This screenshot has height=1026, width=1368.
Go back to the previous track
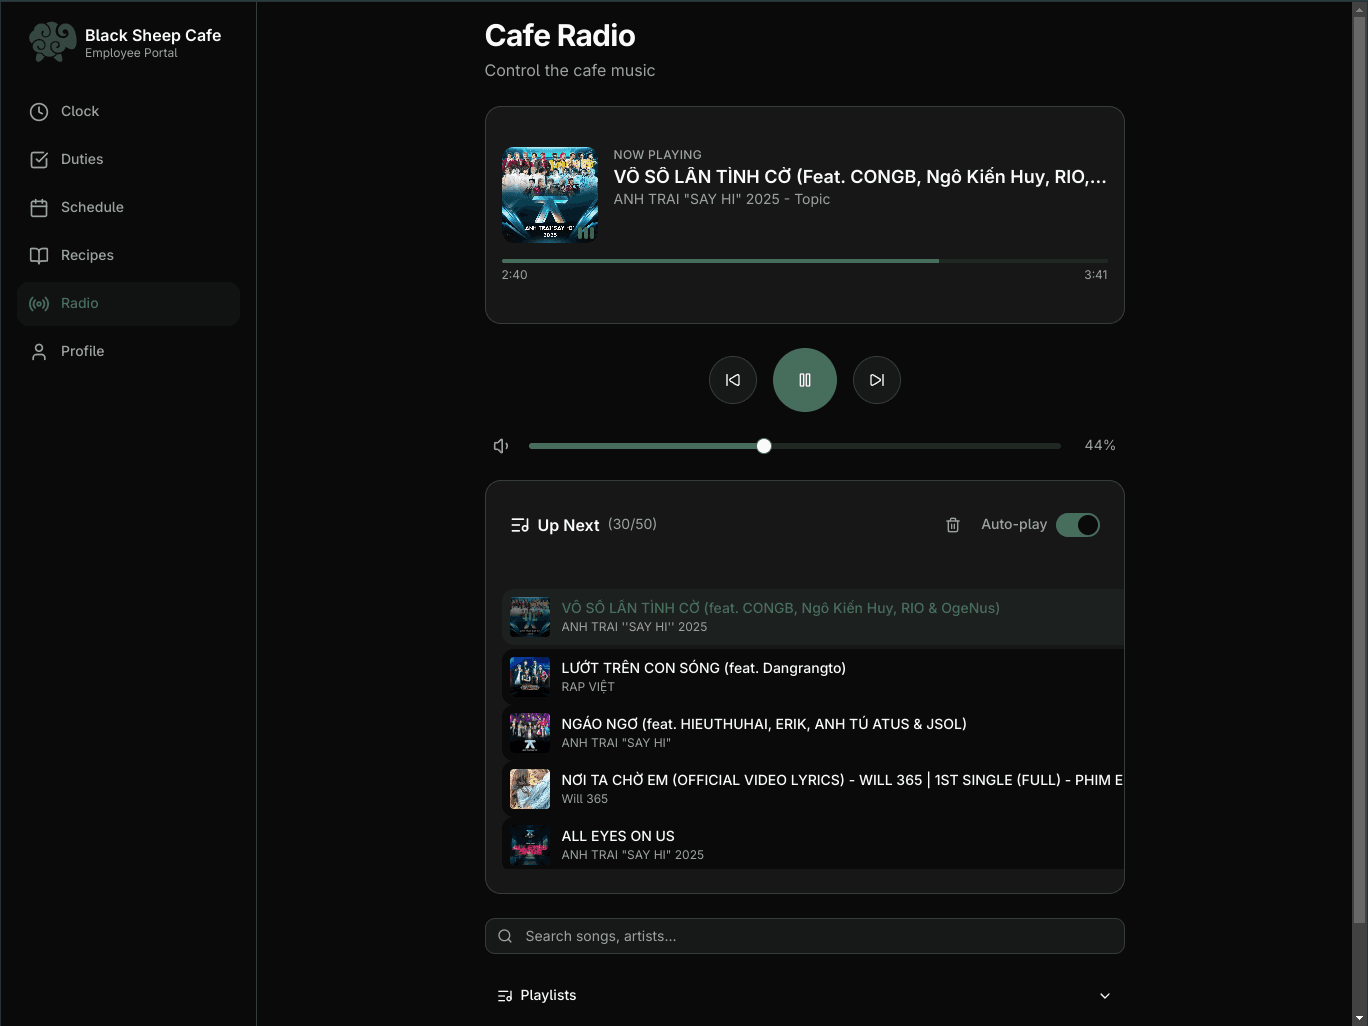732,380
